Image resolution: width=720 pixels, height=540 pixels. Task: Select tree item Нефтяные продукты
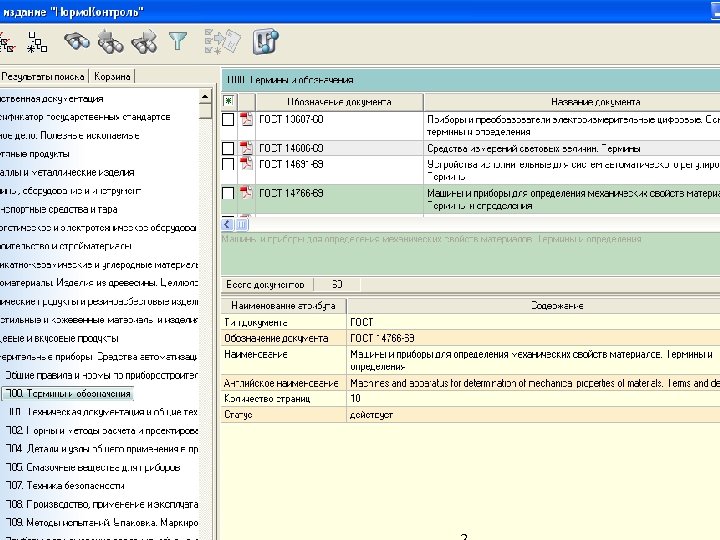35,154
